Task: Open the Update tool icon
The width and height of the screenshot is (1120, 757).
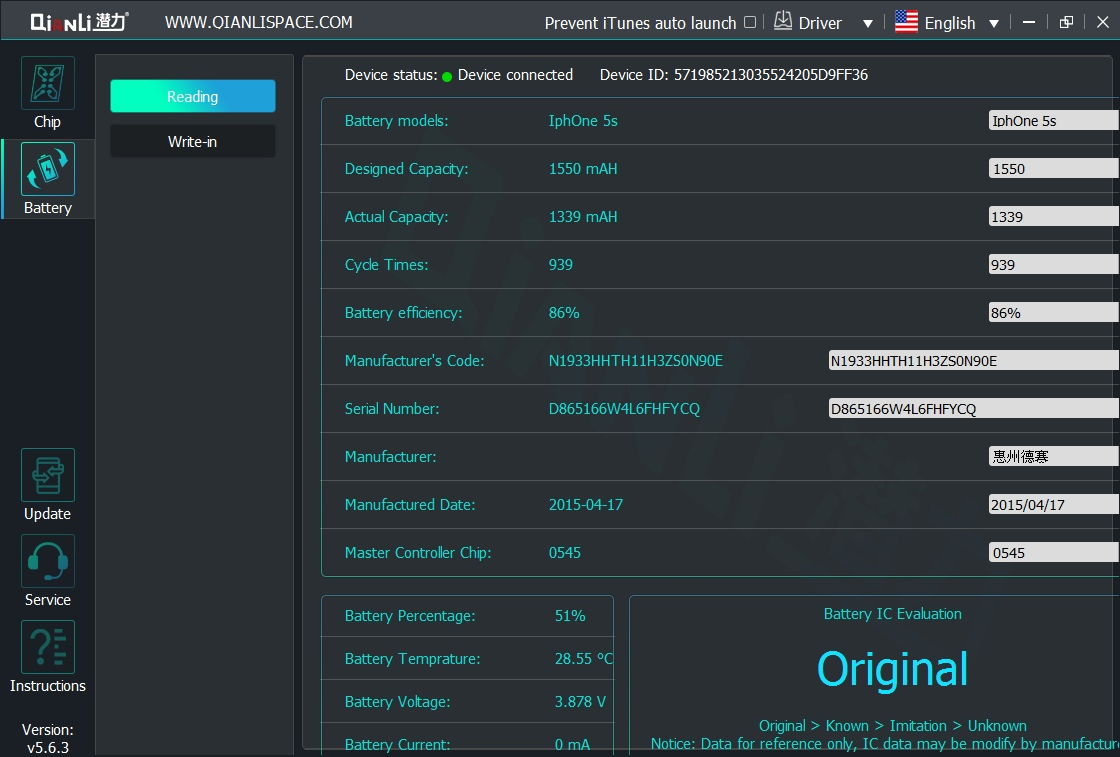Action: tap(48, 475)
